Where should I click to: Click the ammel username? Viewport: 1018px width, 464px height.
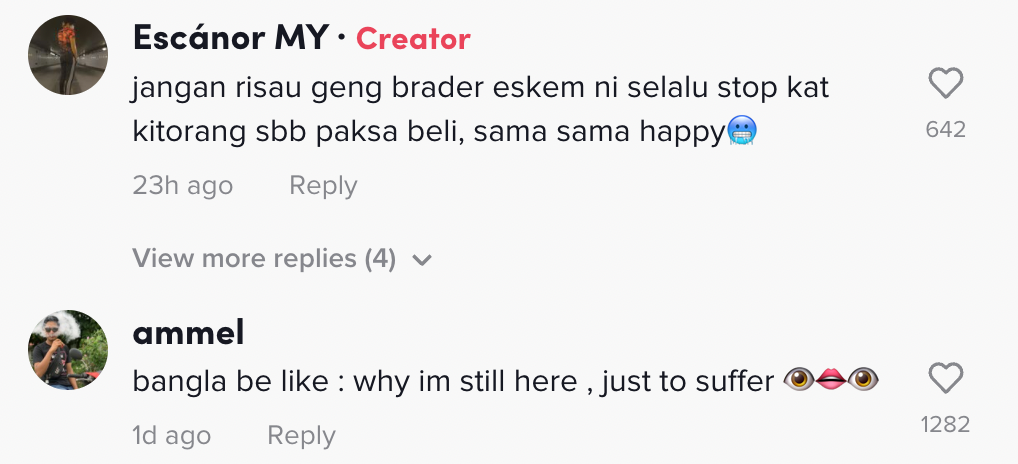coord(188,333)
